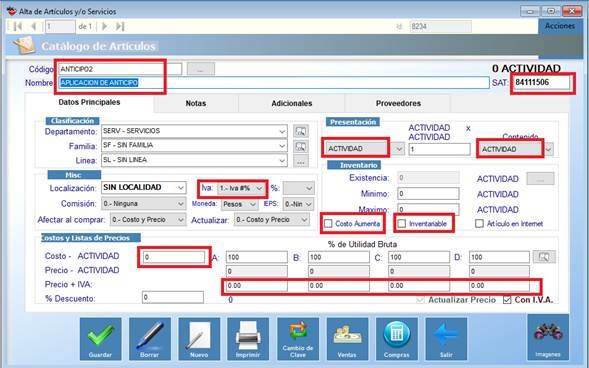The width and height of the screenshot is (589, 368).
Task: Click the Imprimir printer button
Action: [248, 339]
